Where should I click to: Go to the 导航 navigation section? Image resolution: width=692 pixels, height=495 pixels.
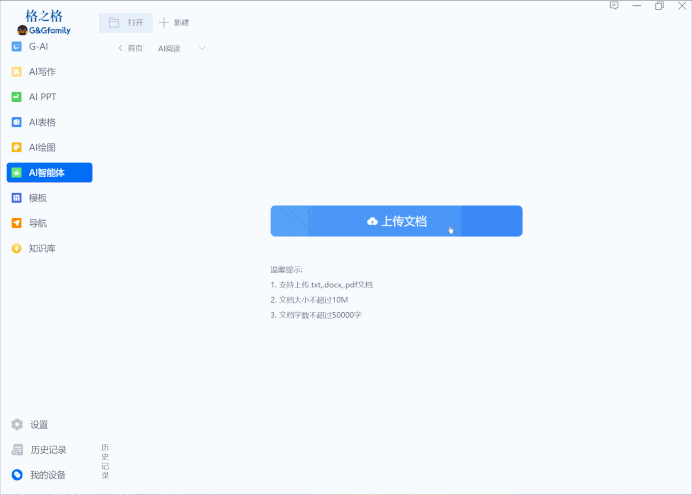37,223
